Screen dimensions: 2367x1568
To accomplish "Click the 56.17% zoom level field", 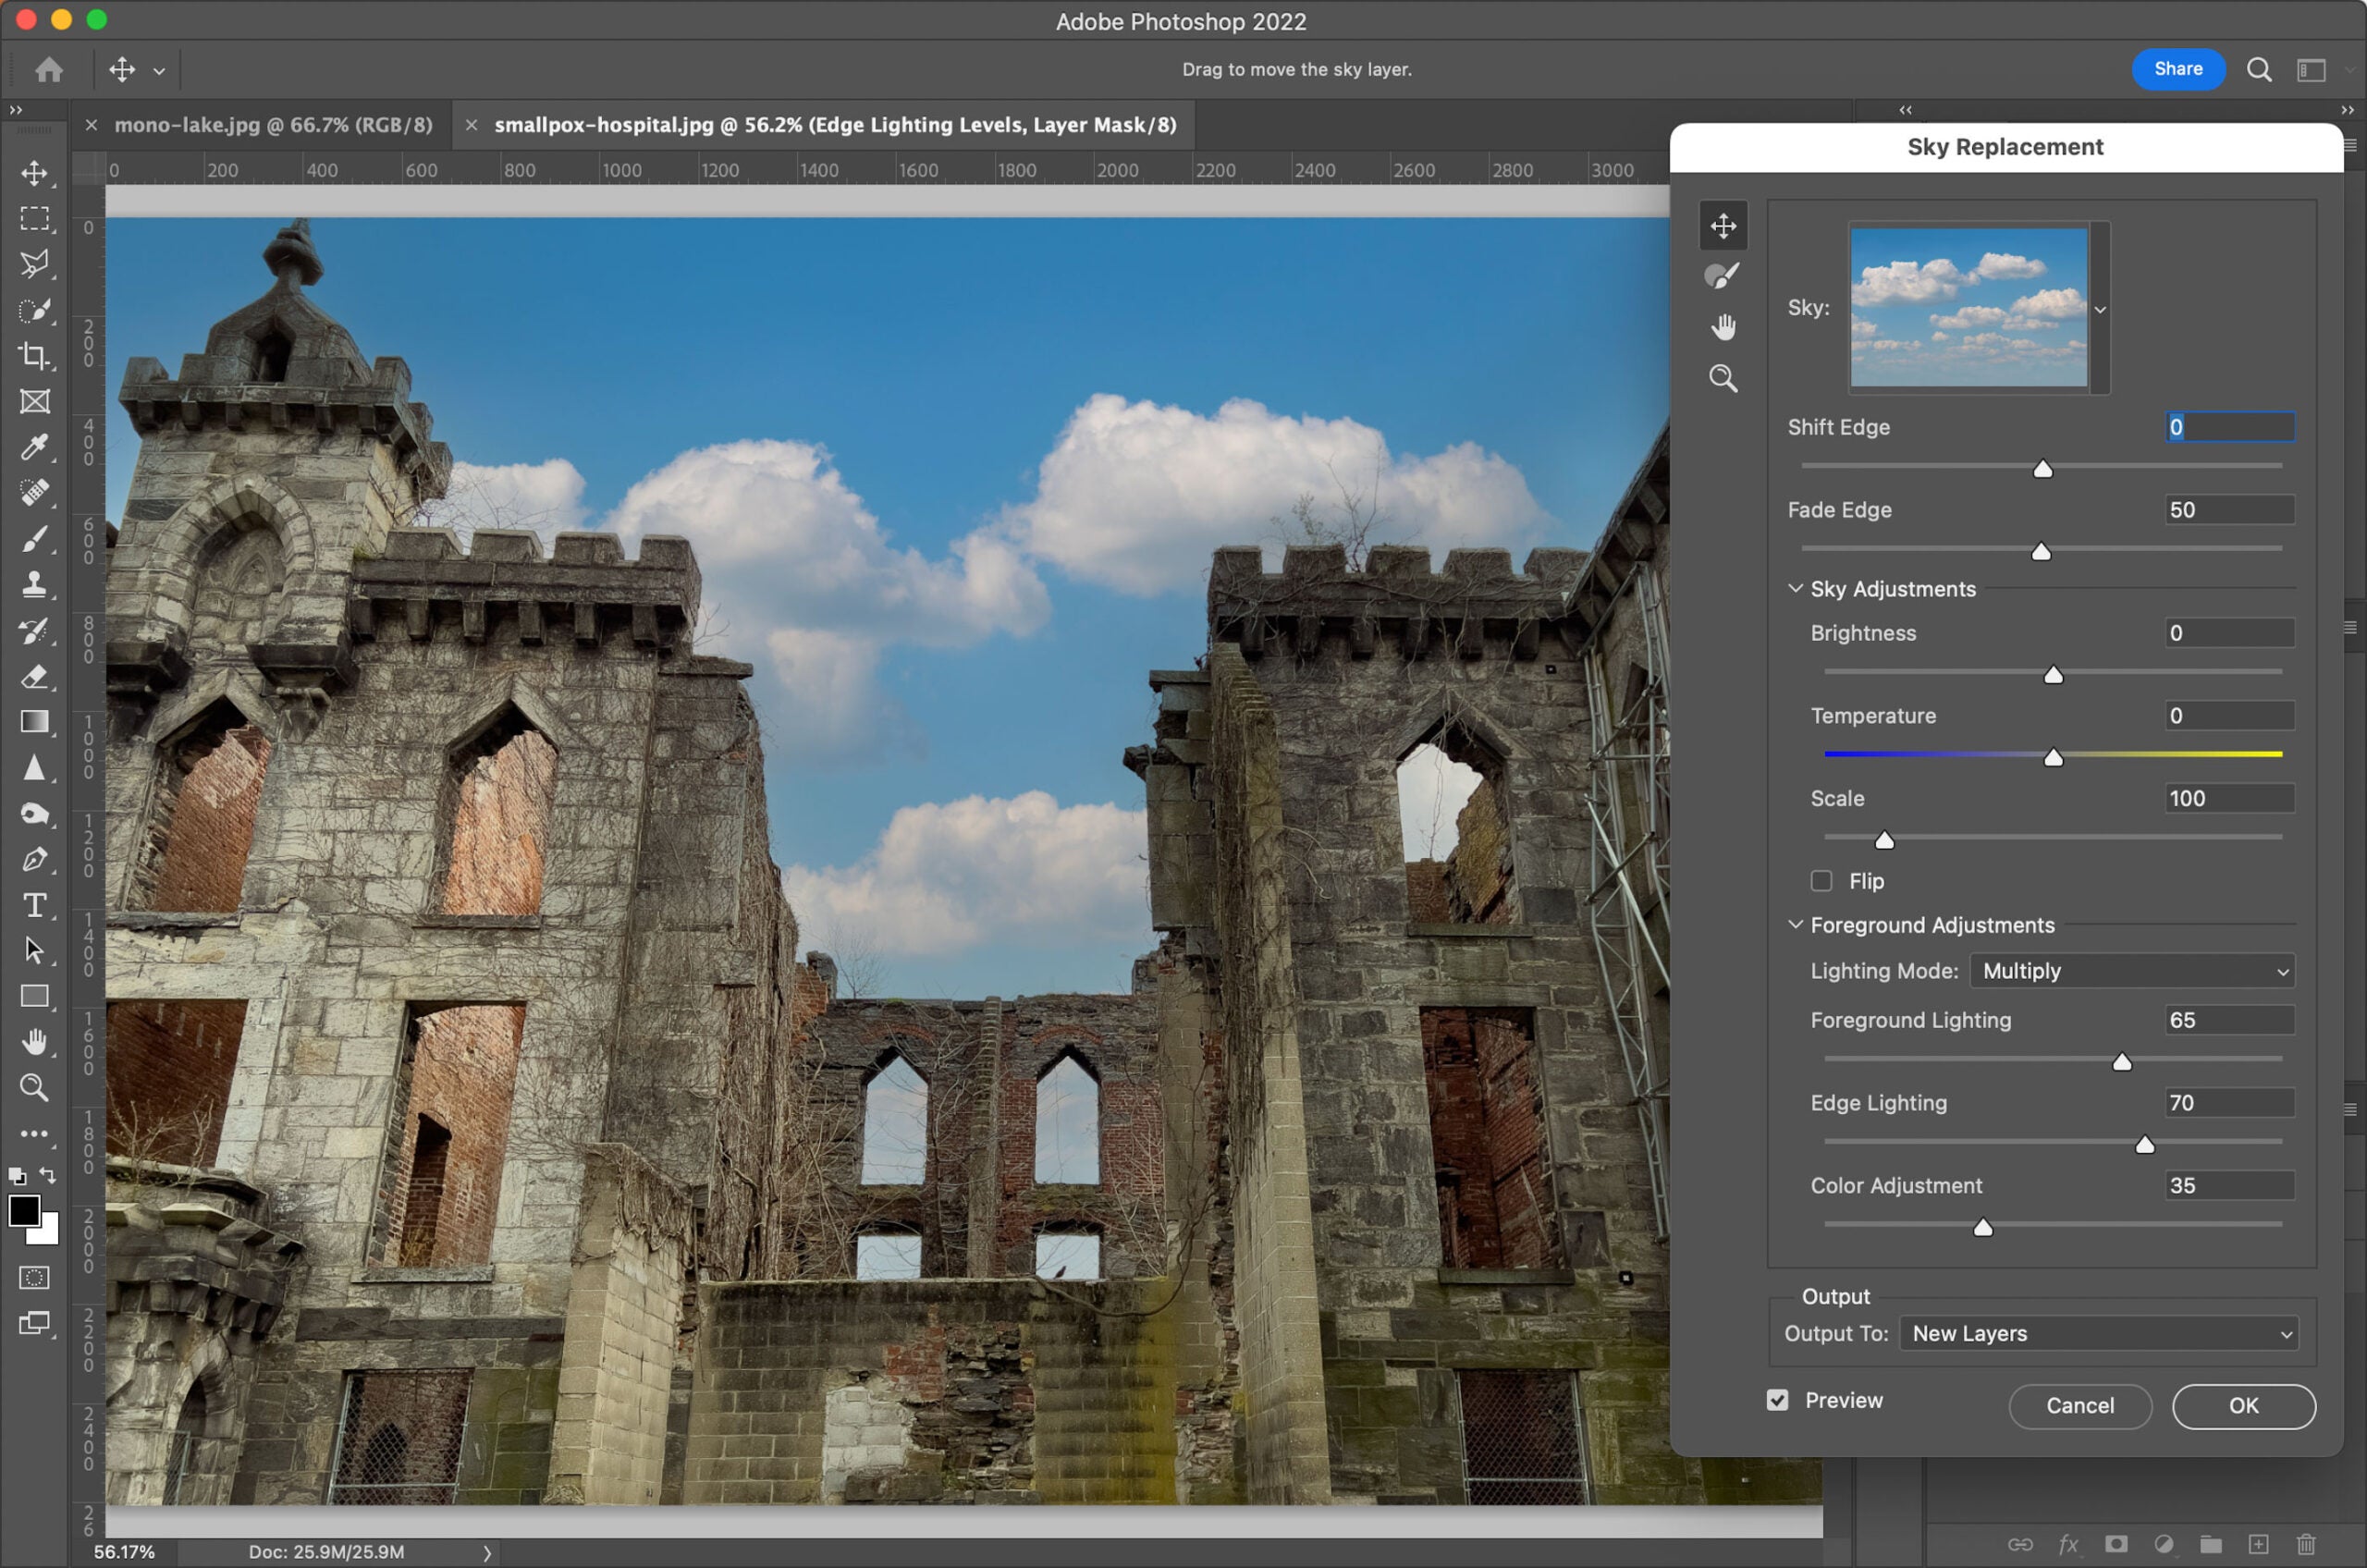I will pyautogui.click(x=124, y=1552).
